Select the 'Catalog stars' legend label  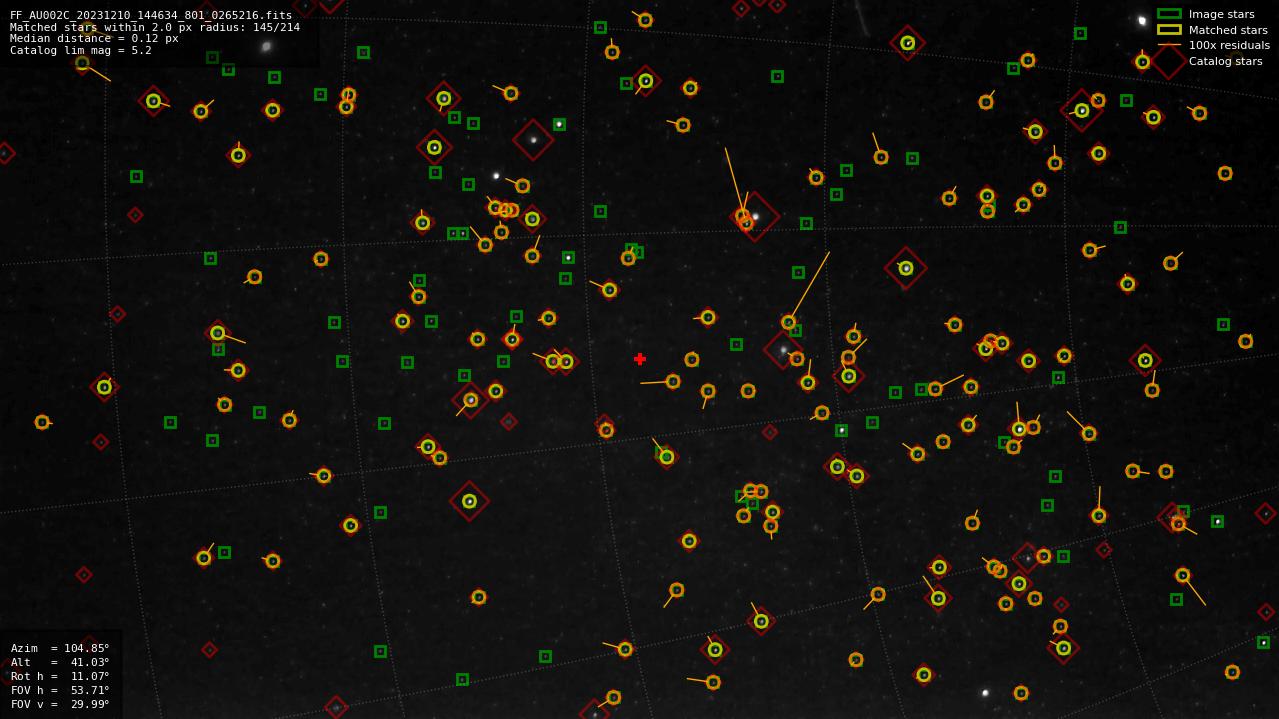pyautogui.click(x=1225, y=61)
